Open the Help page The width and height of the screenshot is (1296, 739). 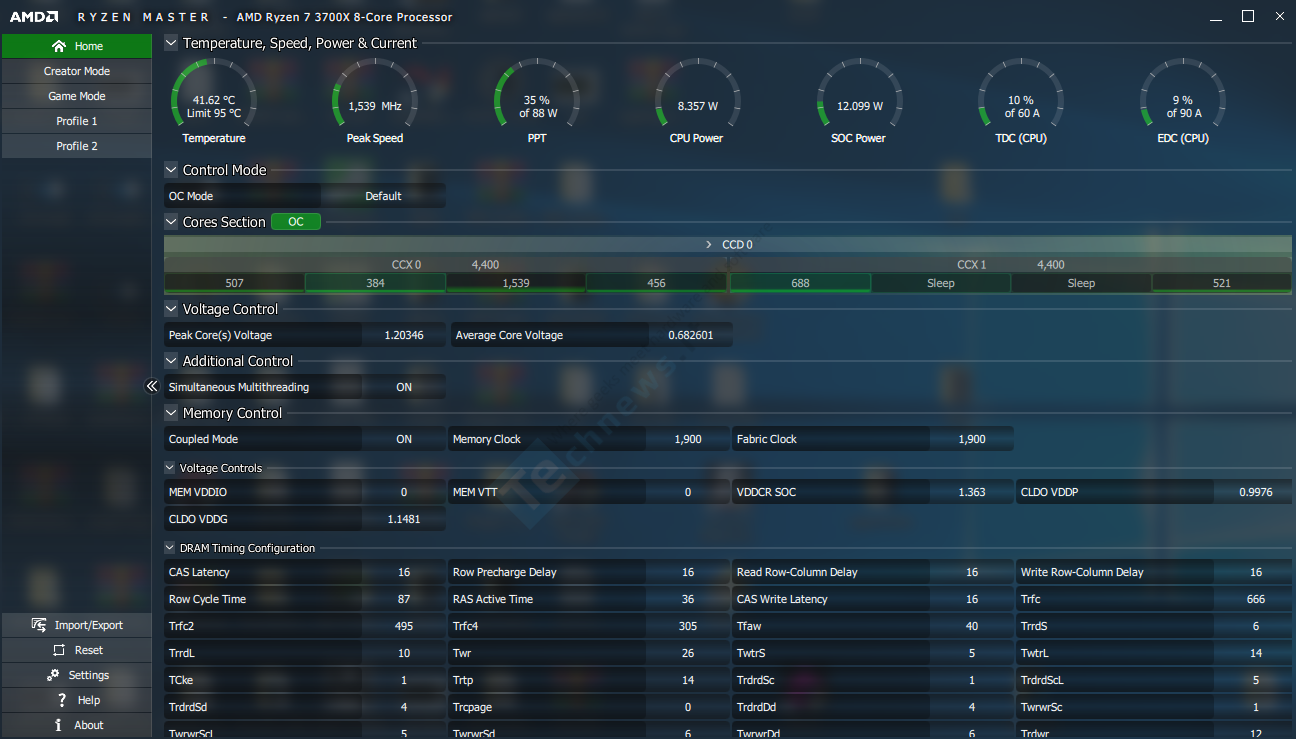pos(76,700)
